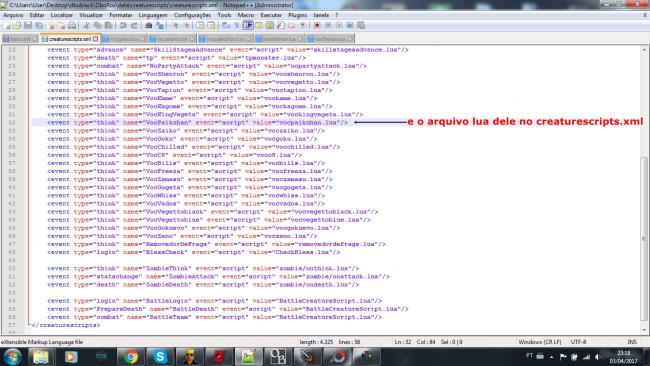Click the Copy toolbar icon
Viewport: 650px width, 366px height.
(97, 26)
